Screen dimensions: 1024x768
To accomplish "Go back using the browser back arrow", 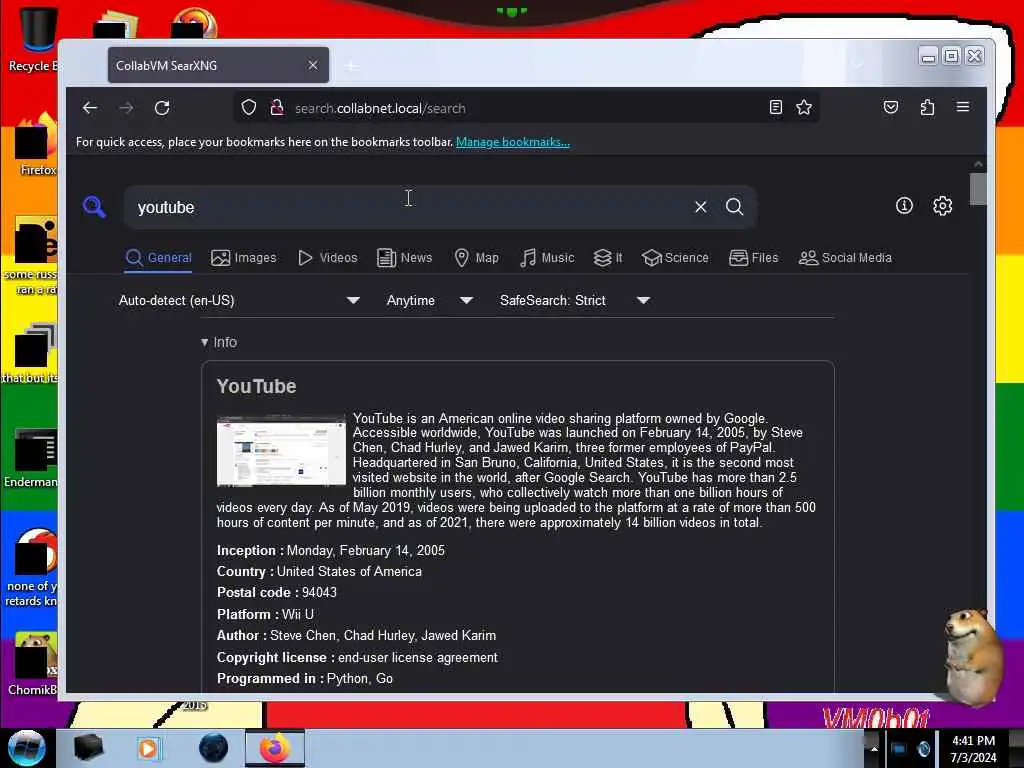I will [90, 108].
